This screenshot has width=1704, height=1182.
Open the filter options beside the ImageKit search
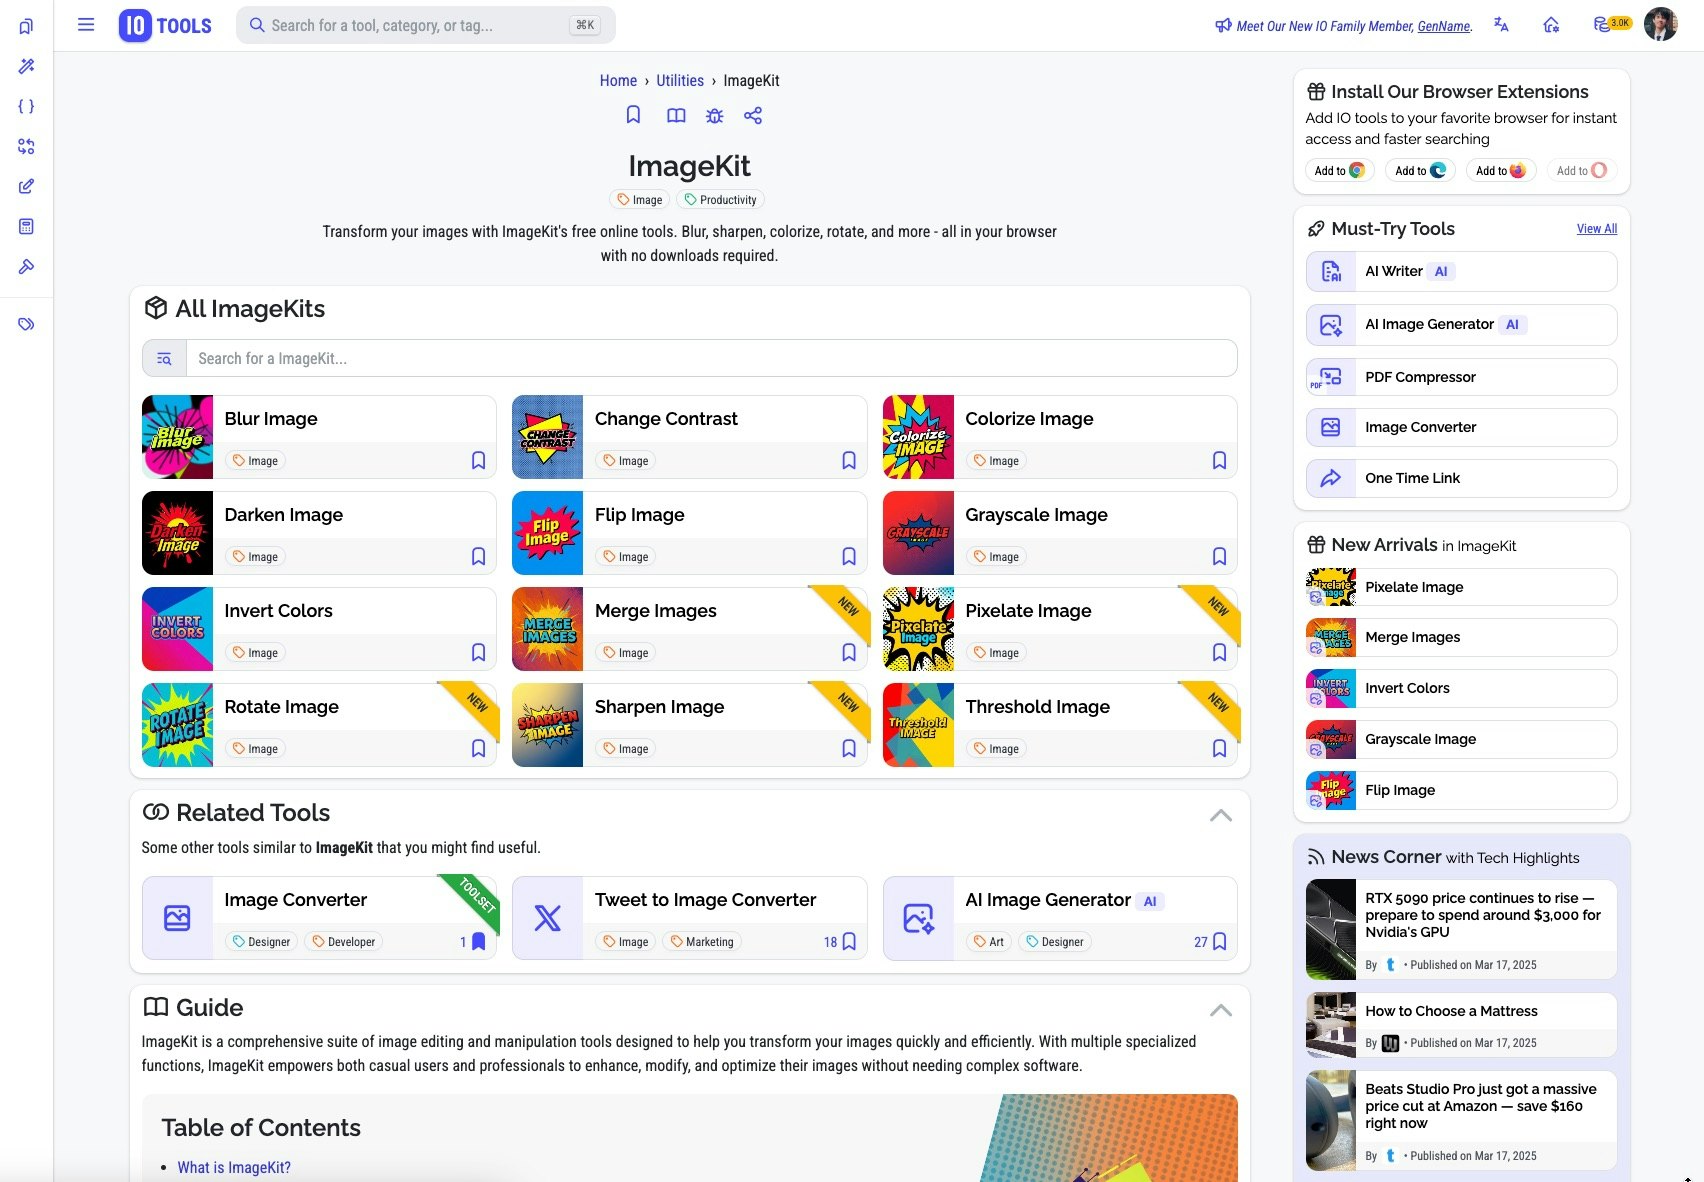164,357
